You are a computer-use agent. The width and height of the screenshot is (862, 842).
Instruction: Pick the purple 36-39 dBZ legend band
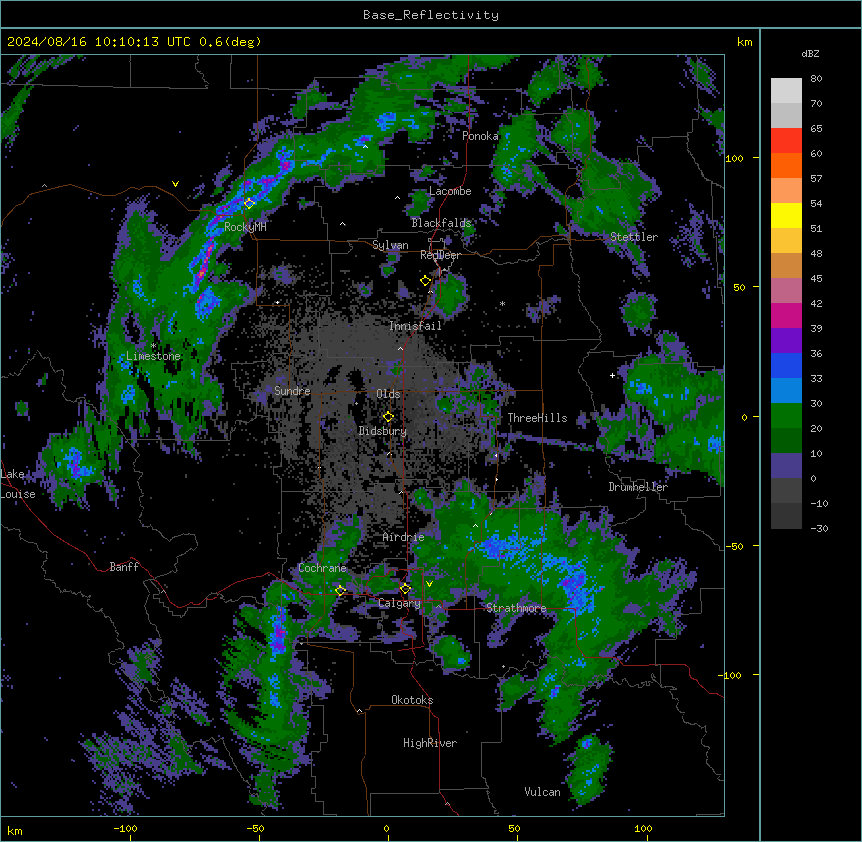click(x=786, y=341)
